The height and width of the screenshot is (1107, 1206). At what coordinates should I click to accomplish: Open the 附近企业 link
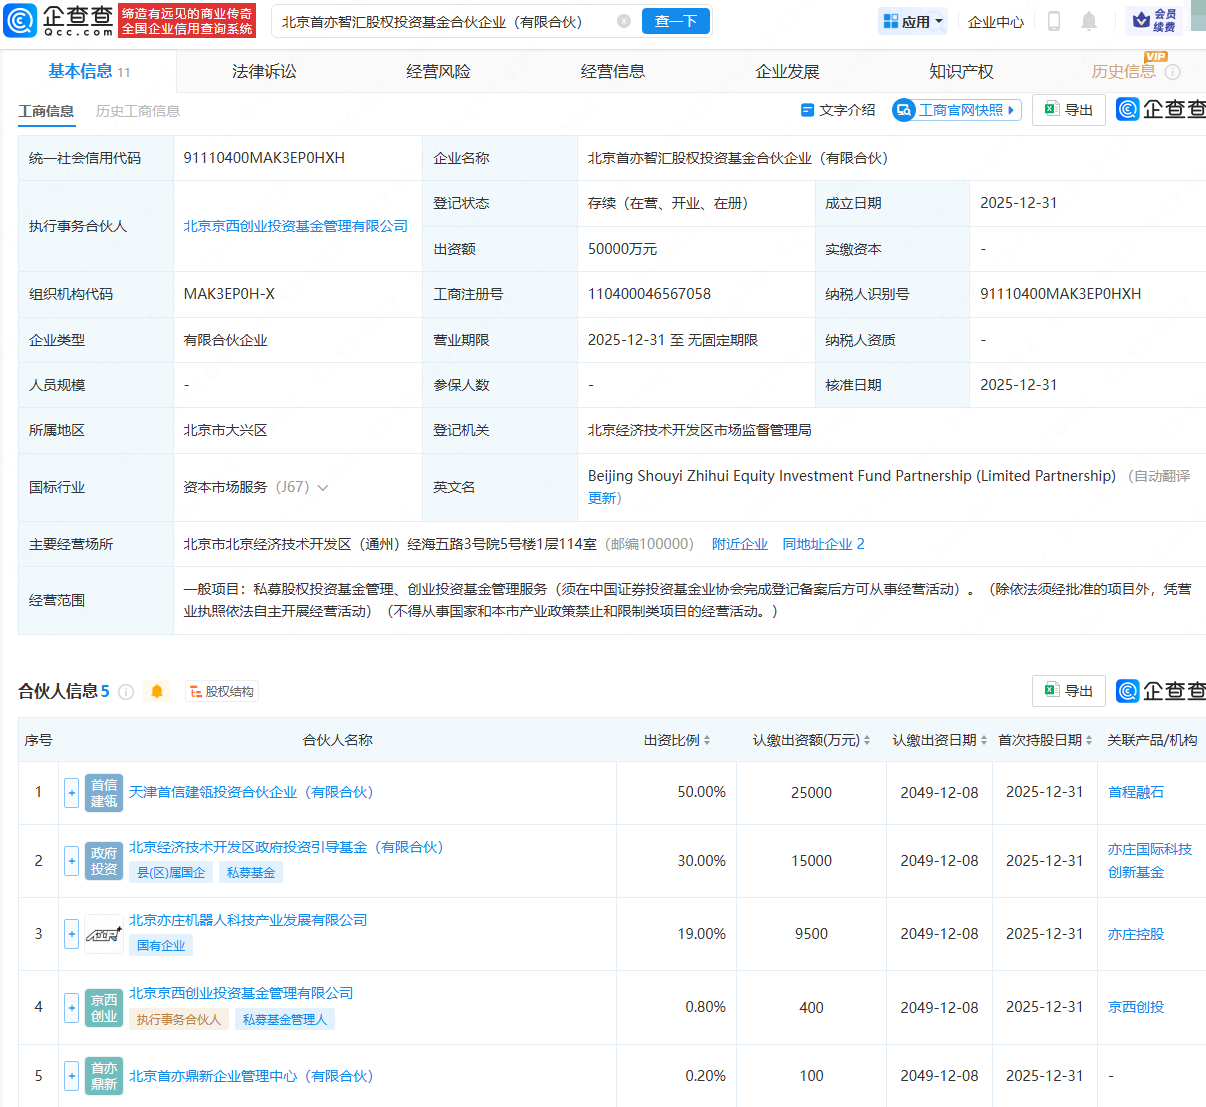pos(741,543)
